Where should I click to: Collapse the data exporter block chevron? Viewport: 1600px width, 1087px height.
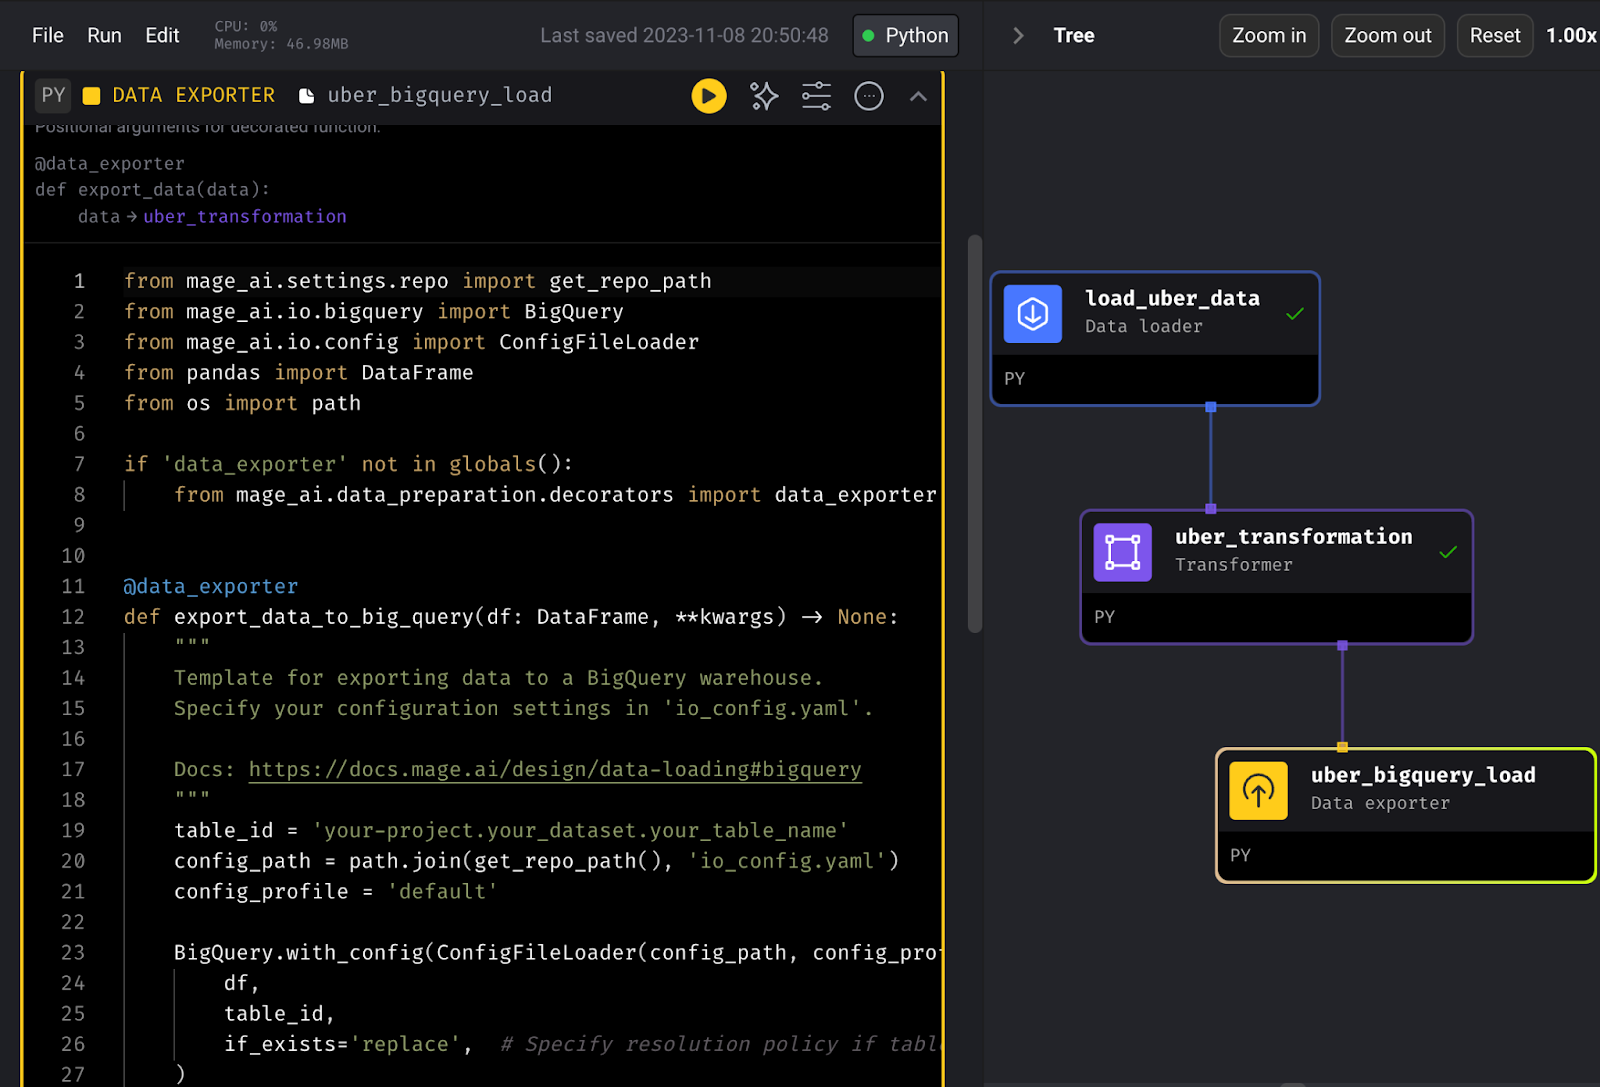pos(918,97)
